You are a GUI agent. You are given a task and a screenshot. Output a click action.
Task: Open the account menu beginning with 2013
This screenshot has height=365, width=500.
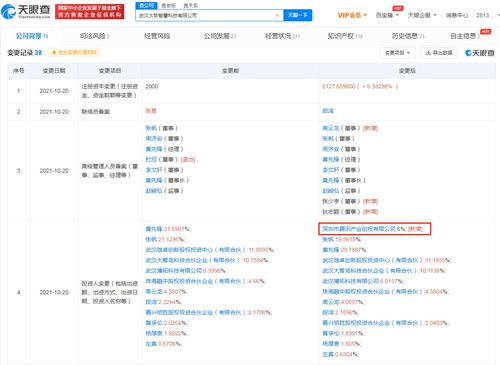pos(487,15)
